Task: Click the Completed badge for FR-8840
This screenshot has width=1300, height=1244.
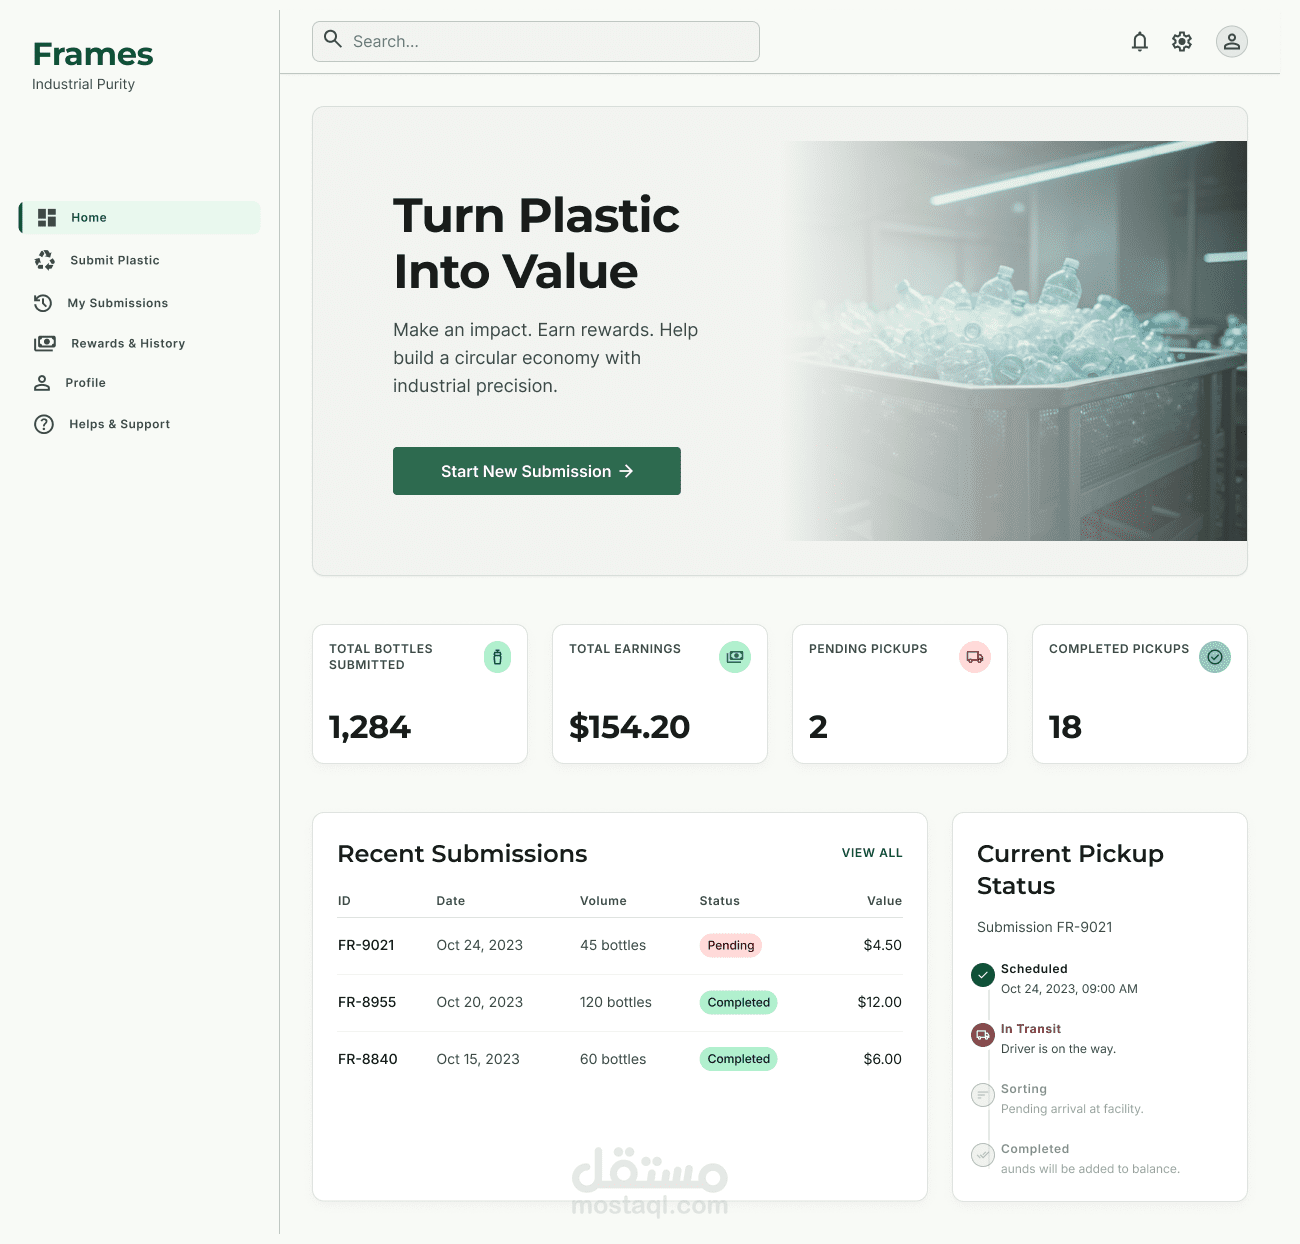Action: pyautogui.click(x=739, y=1059)
